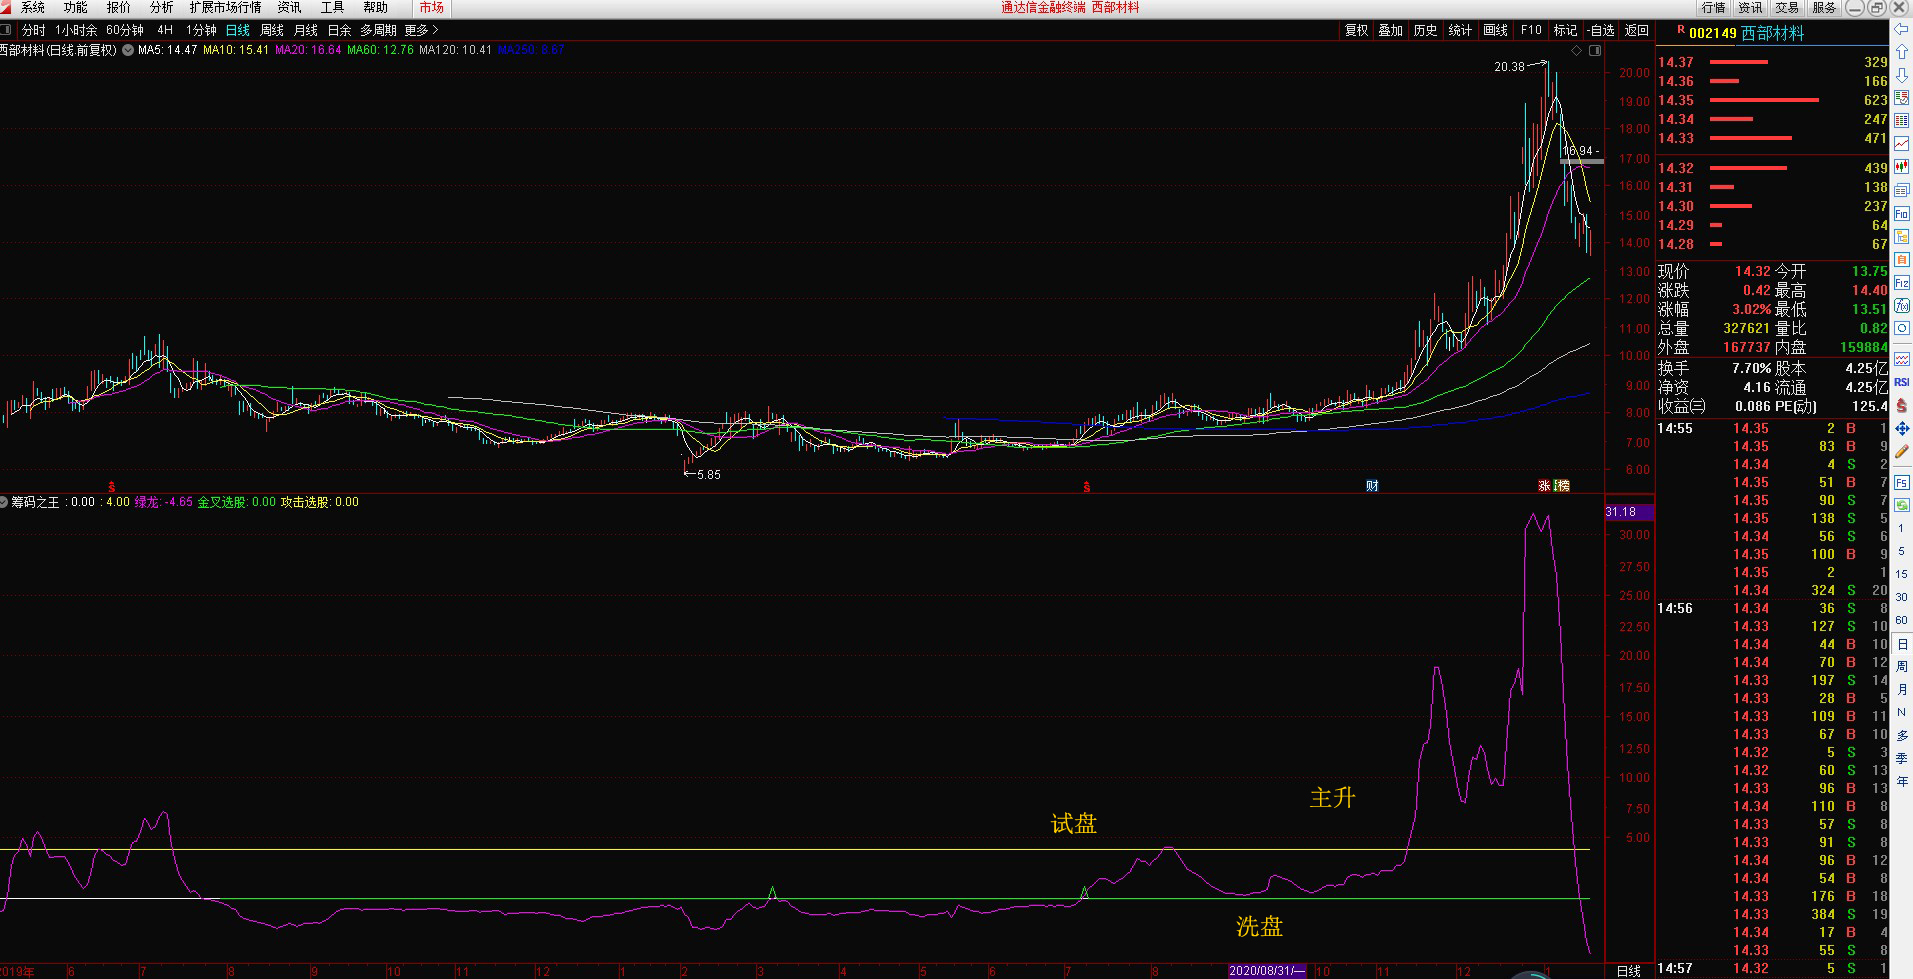Click the -自选 watchlist button
This screenshot has width=1913, height=979.
(1601, 30)
